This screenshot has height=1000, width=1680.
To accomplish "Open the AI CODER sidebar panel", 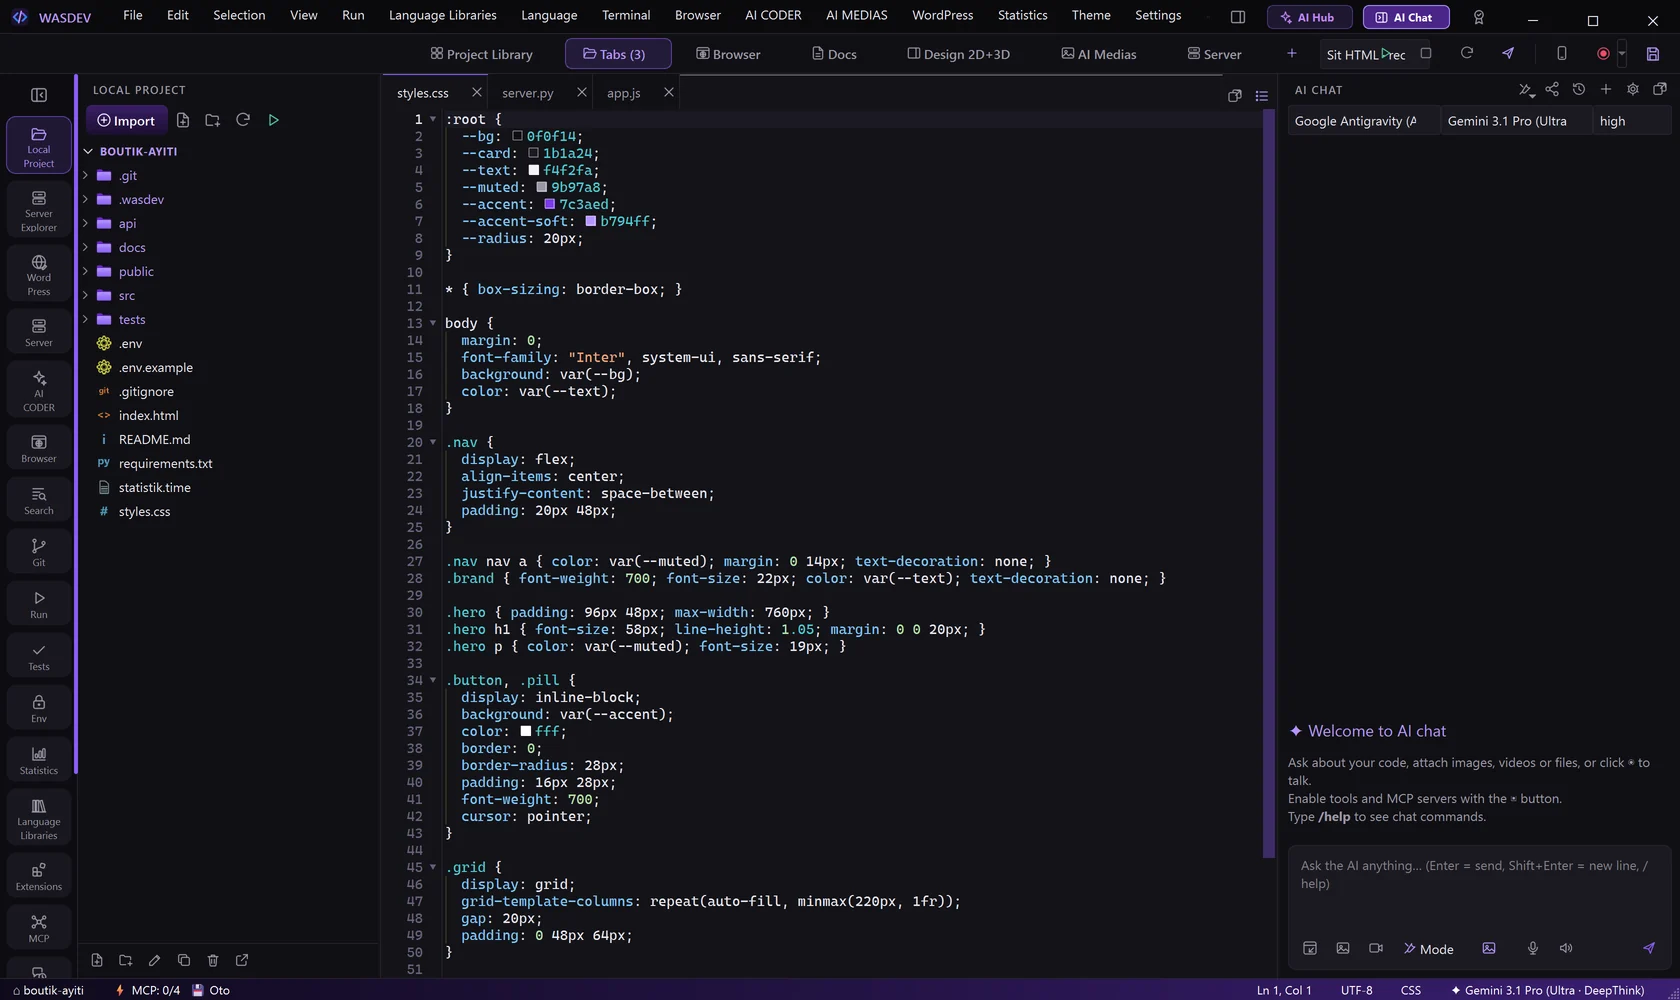I will (x=39, y=390).
